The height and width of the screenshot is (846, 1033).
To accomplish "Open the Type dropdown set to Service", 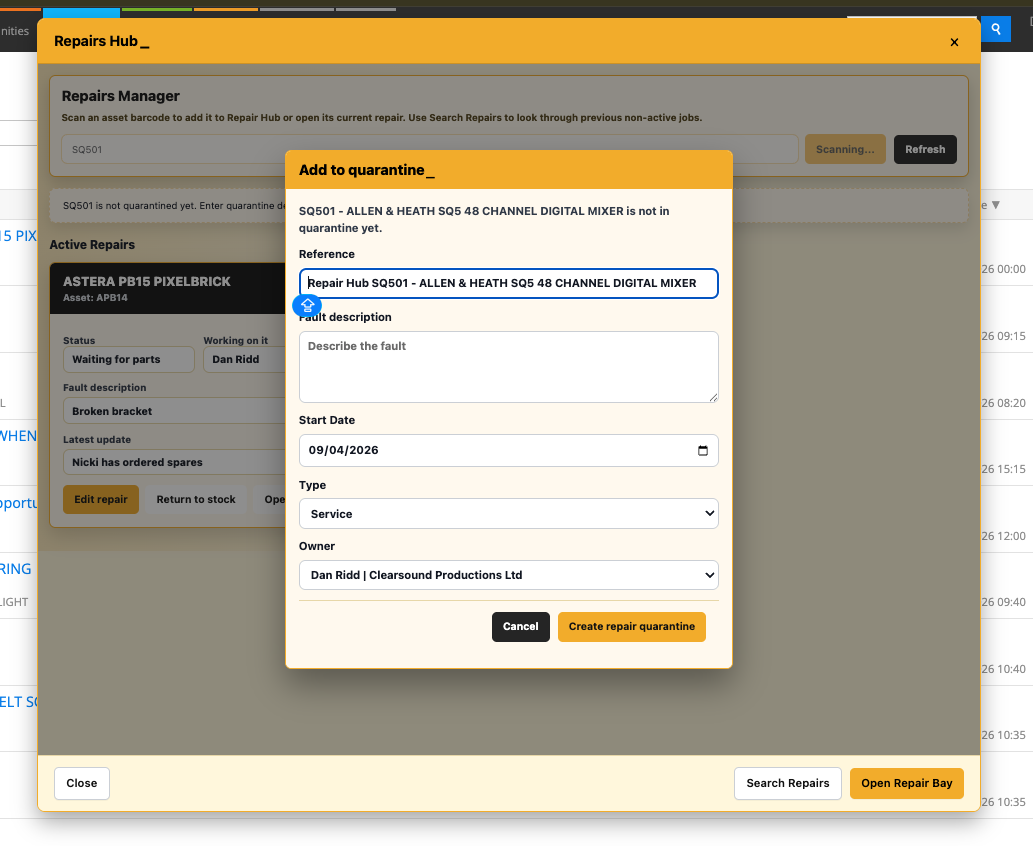I will pos(509,513).
